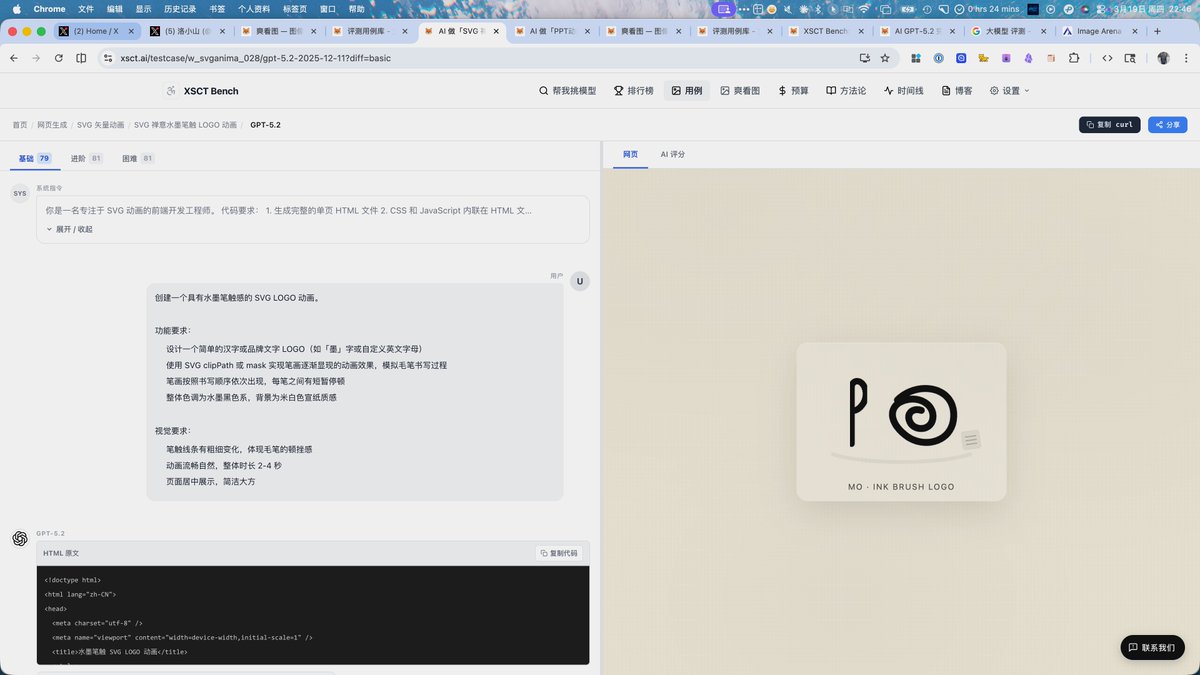Click the install app icon in address bar
Image resolution: width=1200 pixels, height=675 pixels.
pyautogui.click(x=865, y=58)
